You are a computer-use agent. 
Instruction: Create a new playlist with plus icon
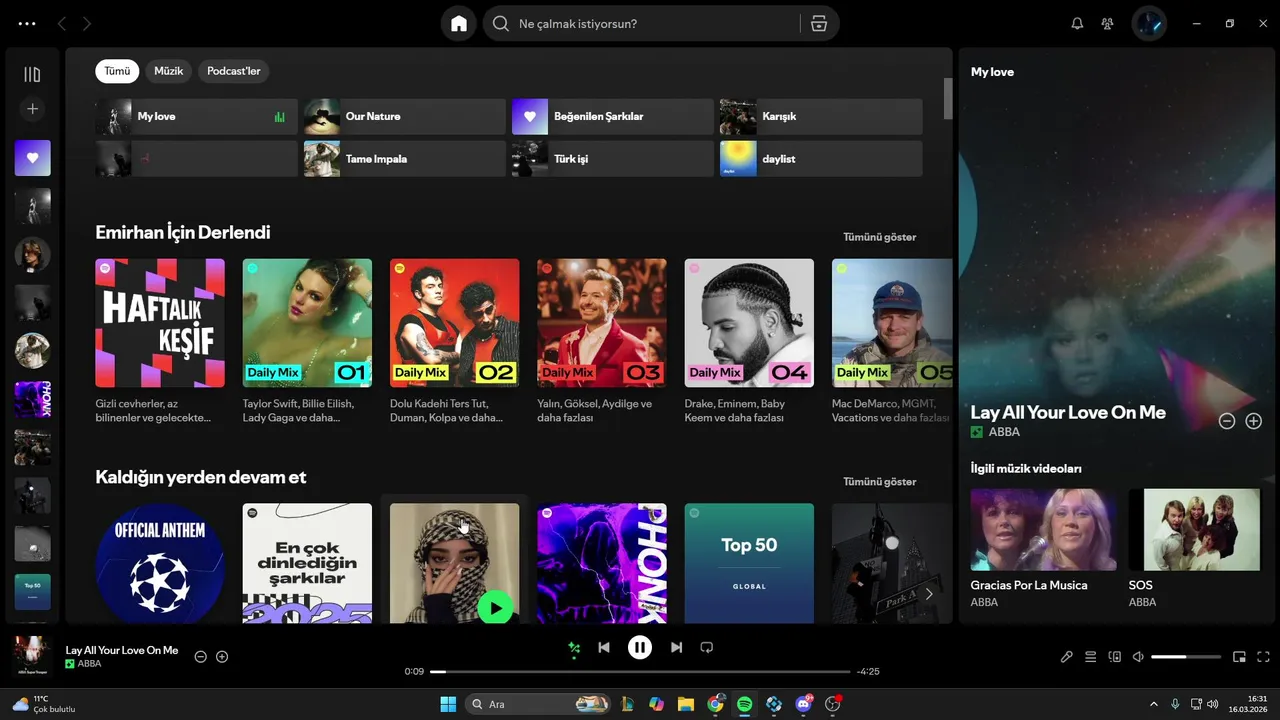point(32,109)
